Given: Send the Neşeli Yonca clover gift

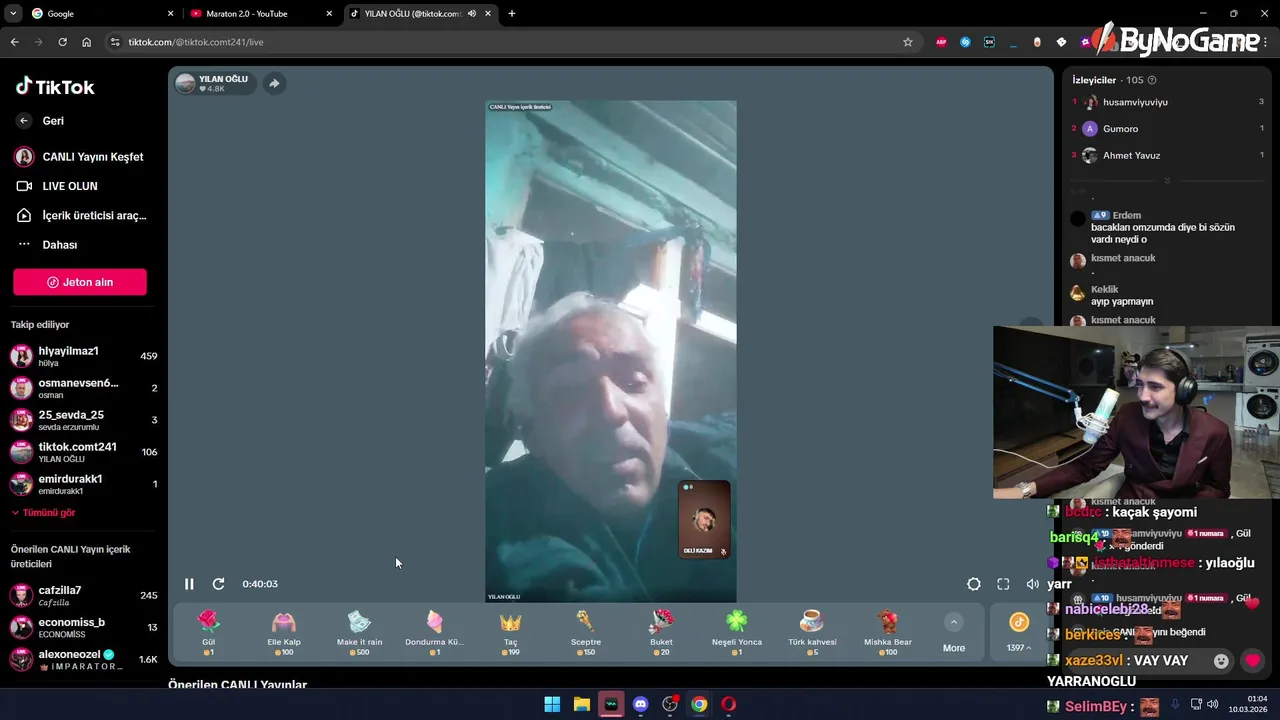Looking at the screenshot, I should click(737, 632).
